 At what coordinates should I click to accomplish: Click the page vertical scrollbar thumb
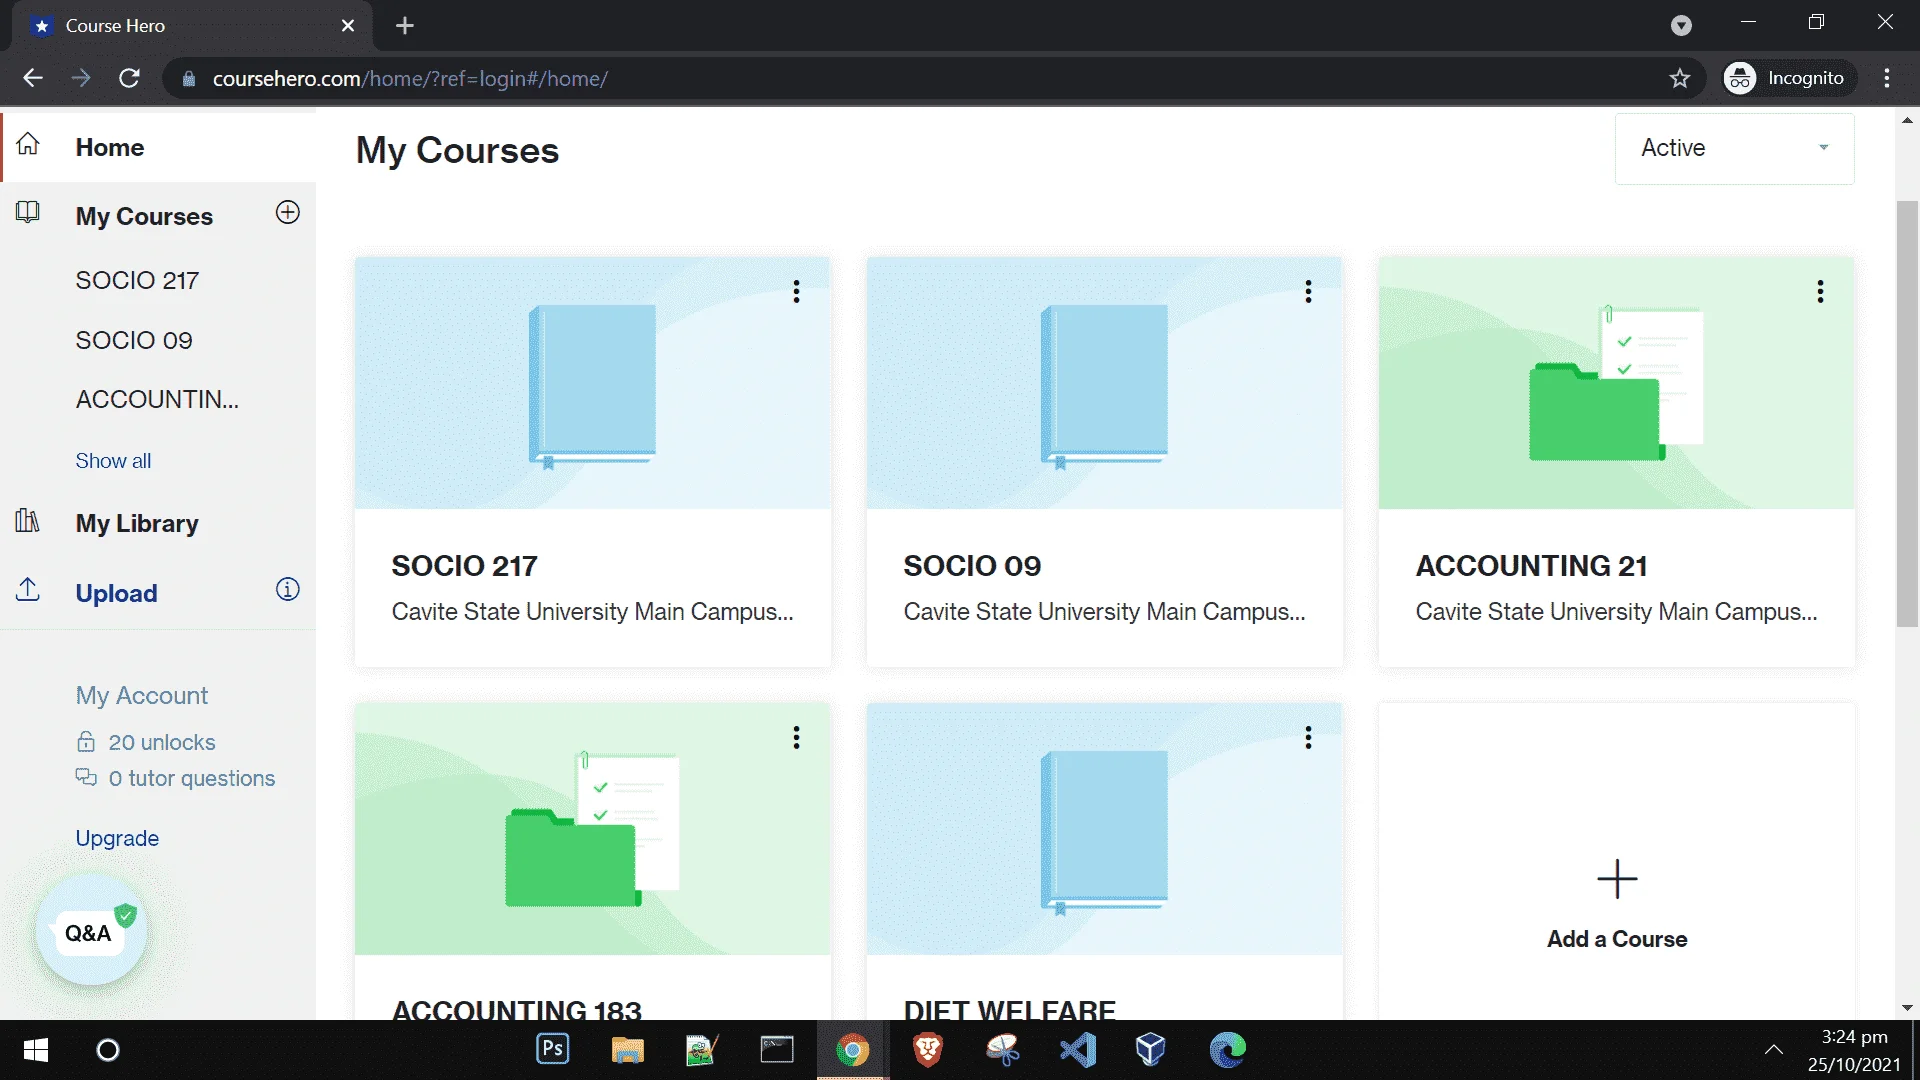tap(1907, 414)
